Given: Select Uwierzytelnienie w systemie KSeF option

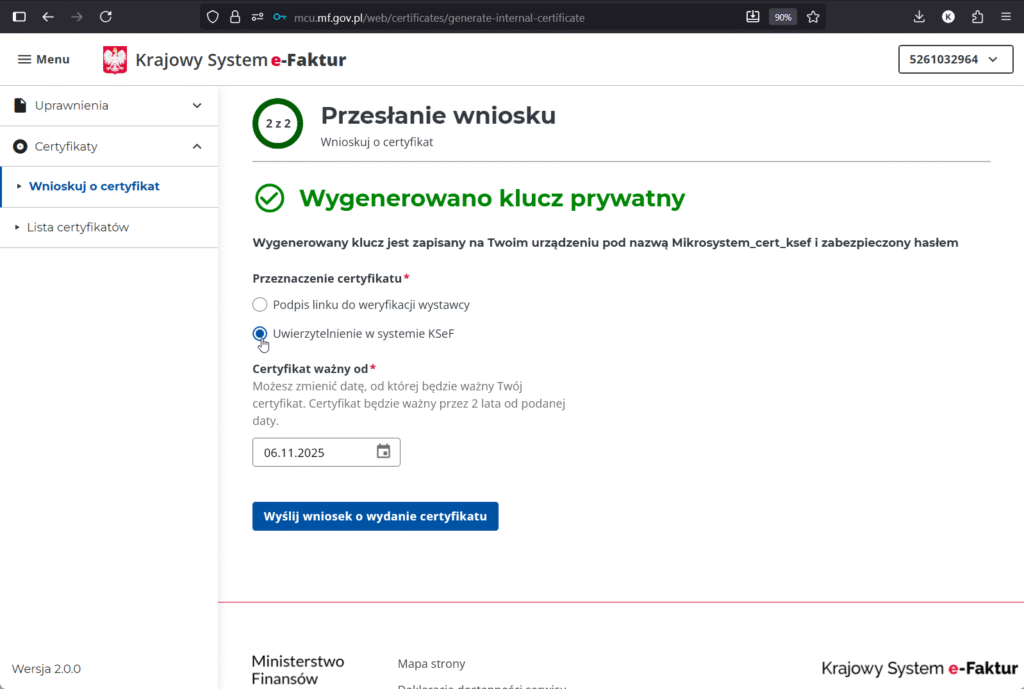Looking at the screenshot, I should [x=260, y=333].
